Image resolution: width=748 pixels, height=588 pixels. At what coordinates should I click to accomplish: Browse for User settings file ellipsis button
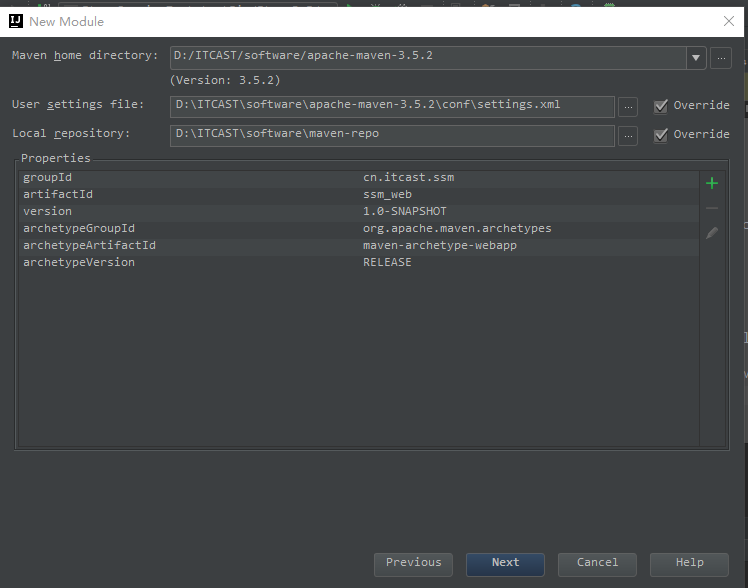[628, 107]
